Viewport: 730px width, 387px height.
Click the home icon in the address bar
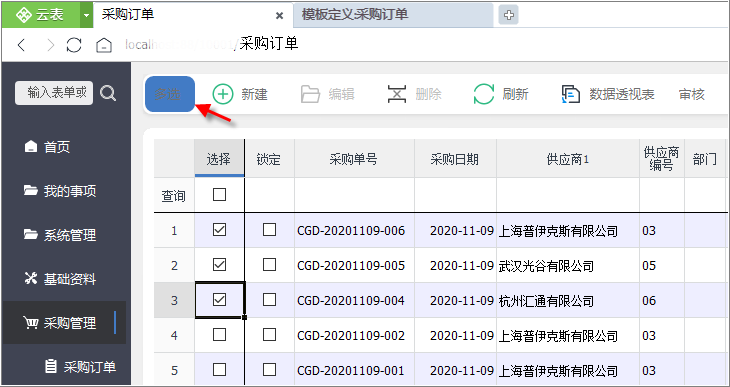pyautogui.click(x=104, y=45)
